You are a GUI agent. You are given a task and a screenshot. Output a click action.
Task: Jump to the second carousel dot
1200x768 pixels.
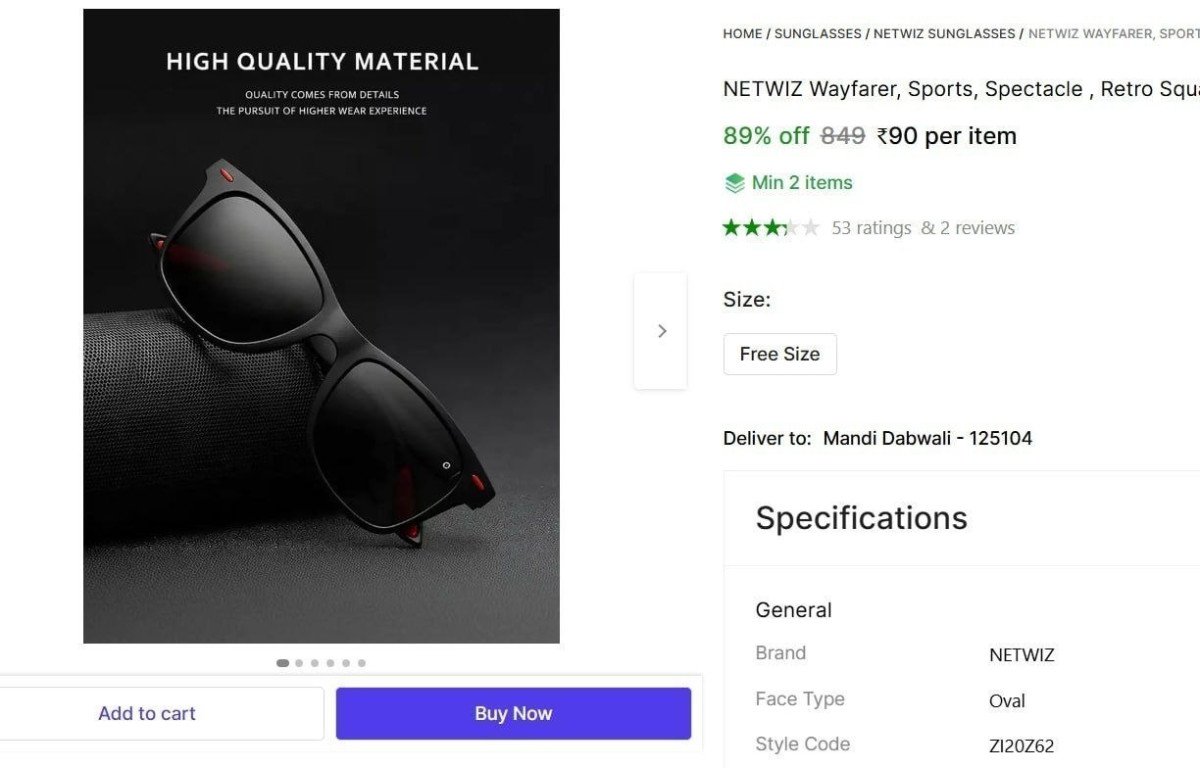tap(299, 663)
